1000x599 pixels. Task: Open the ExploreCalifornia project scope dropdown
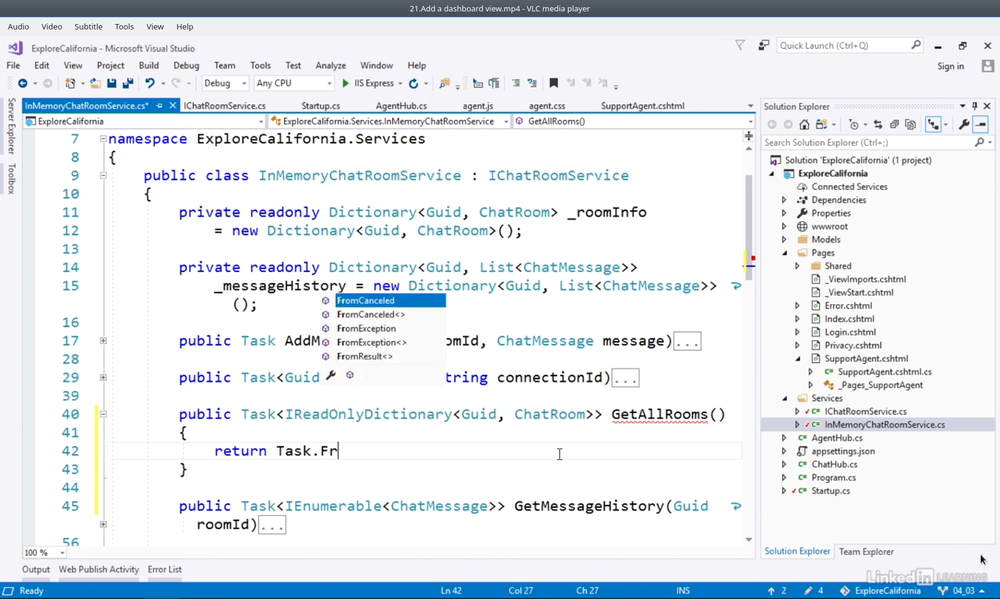[x=261, y=121]
